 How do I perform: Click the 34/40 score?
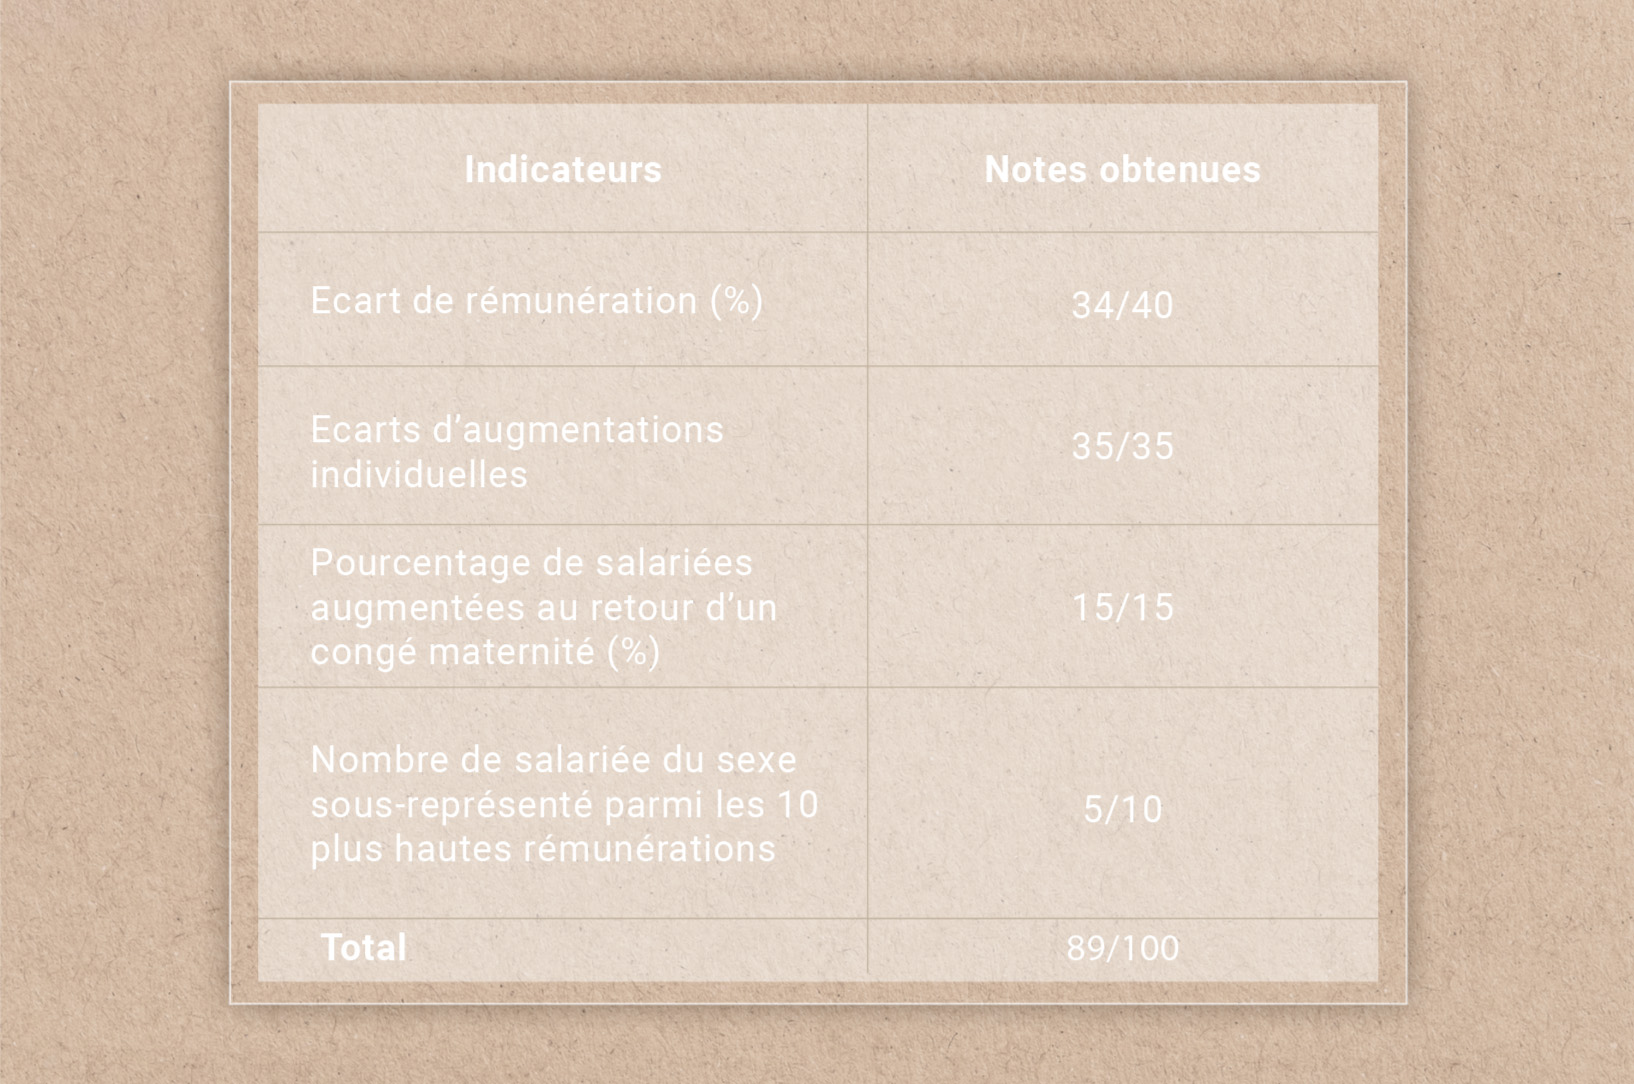[x=1122, y=305]
